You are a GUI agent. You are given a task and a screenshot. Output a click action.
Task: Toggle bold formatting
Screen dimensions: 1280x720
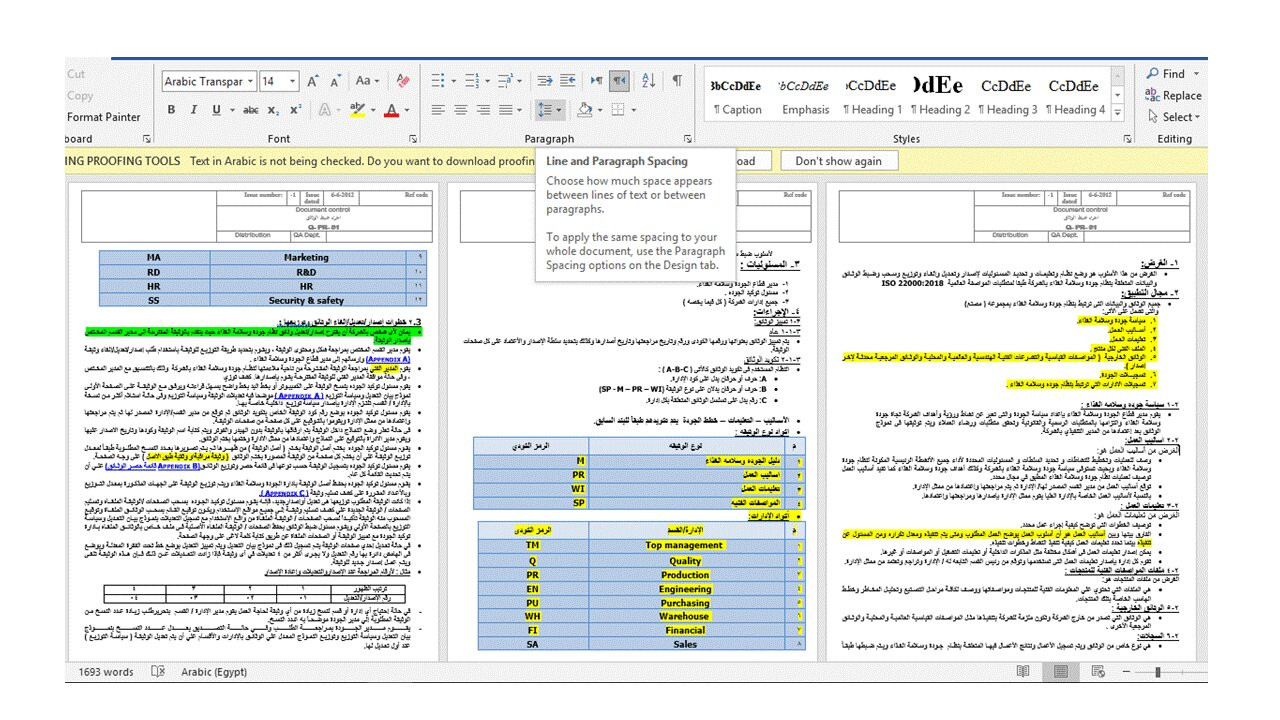pyautogui.click(x=171, y=109)
